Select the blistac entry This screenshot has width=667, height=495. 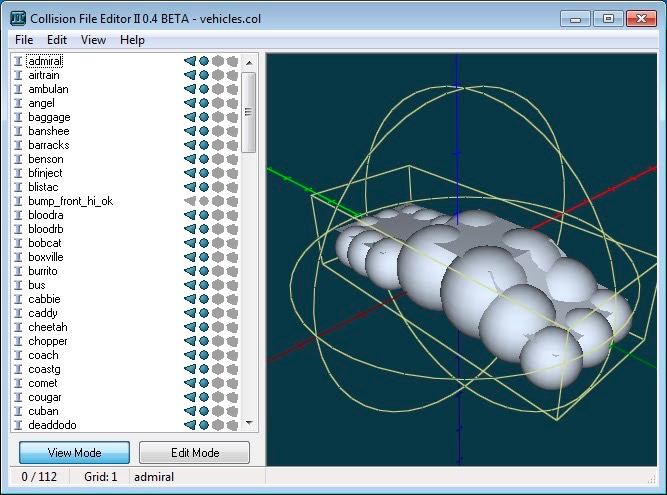pos(43,187)
